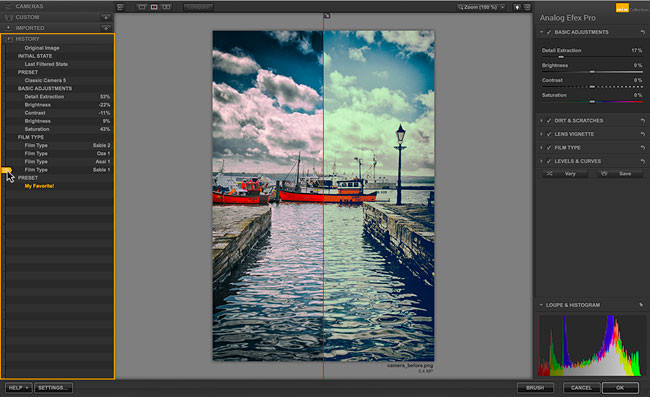650x397 pixels.
Task: Adjust the Brightness slider
Action: (x=592, y=72)
